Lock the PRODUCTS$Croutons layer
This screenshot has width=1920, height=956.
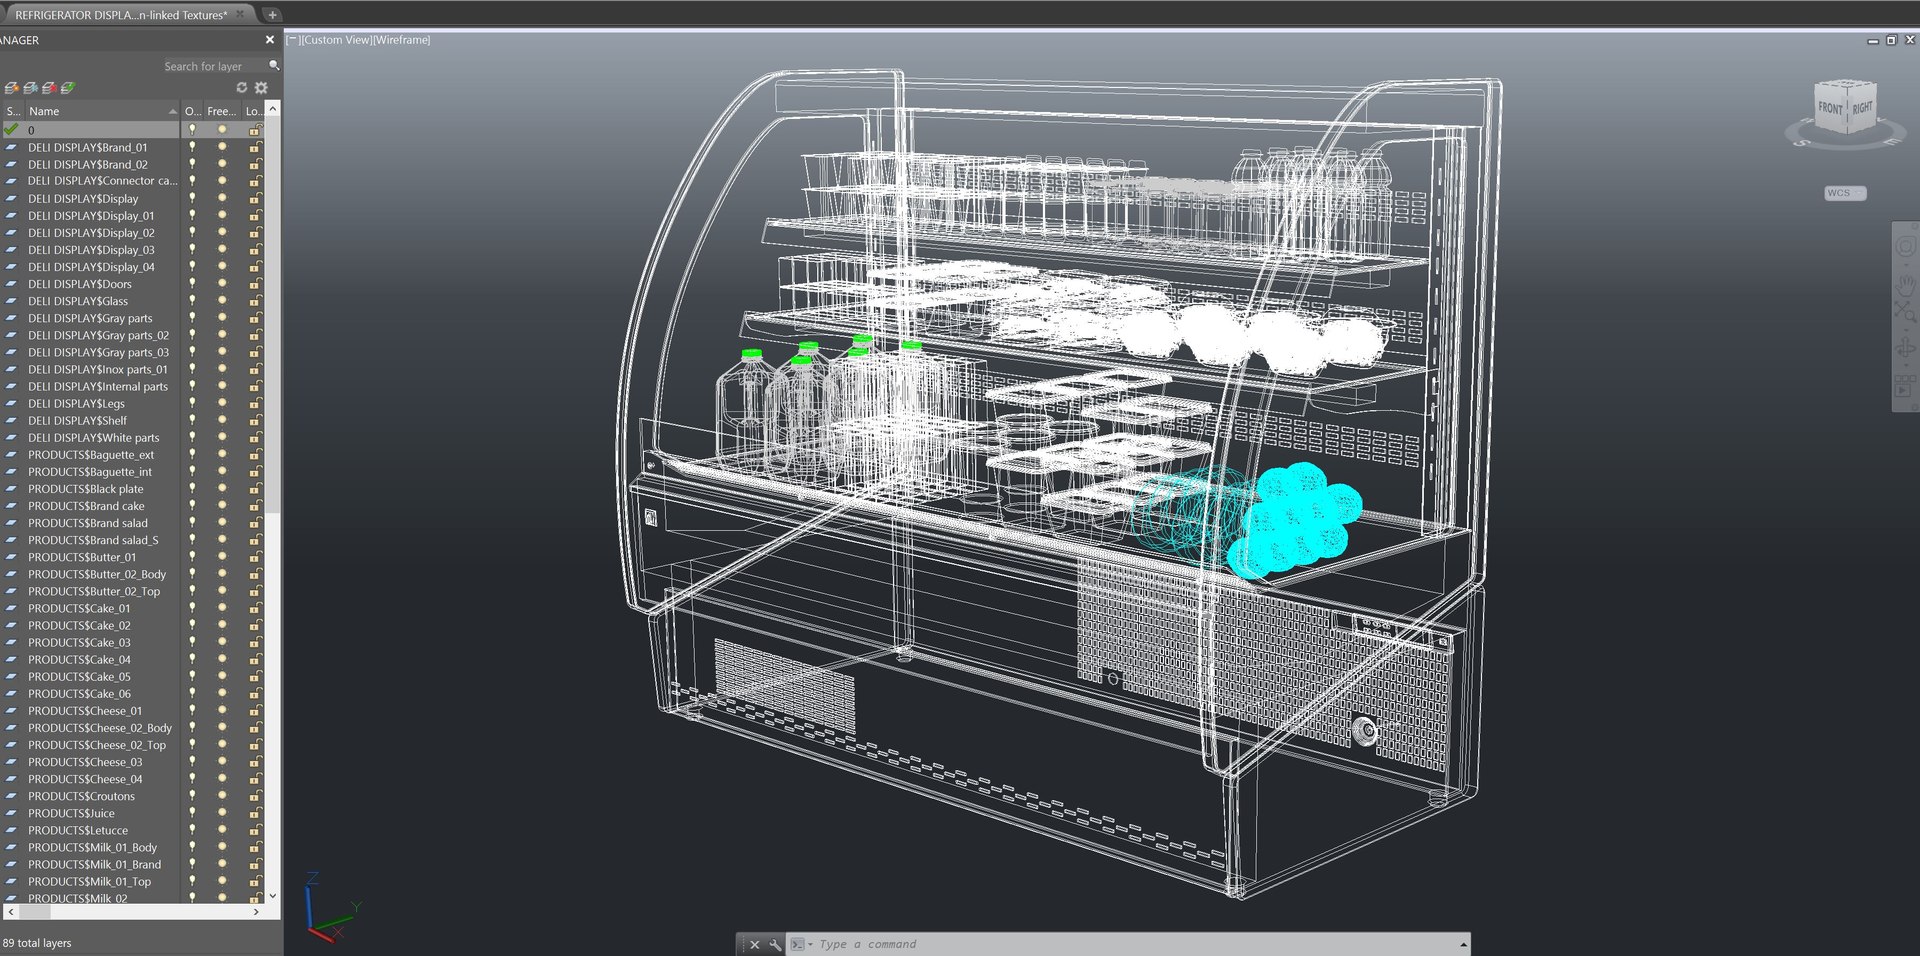click(255, 797)
